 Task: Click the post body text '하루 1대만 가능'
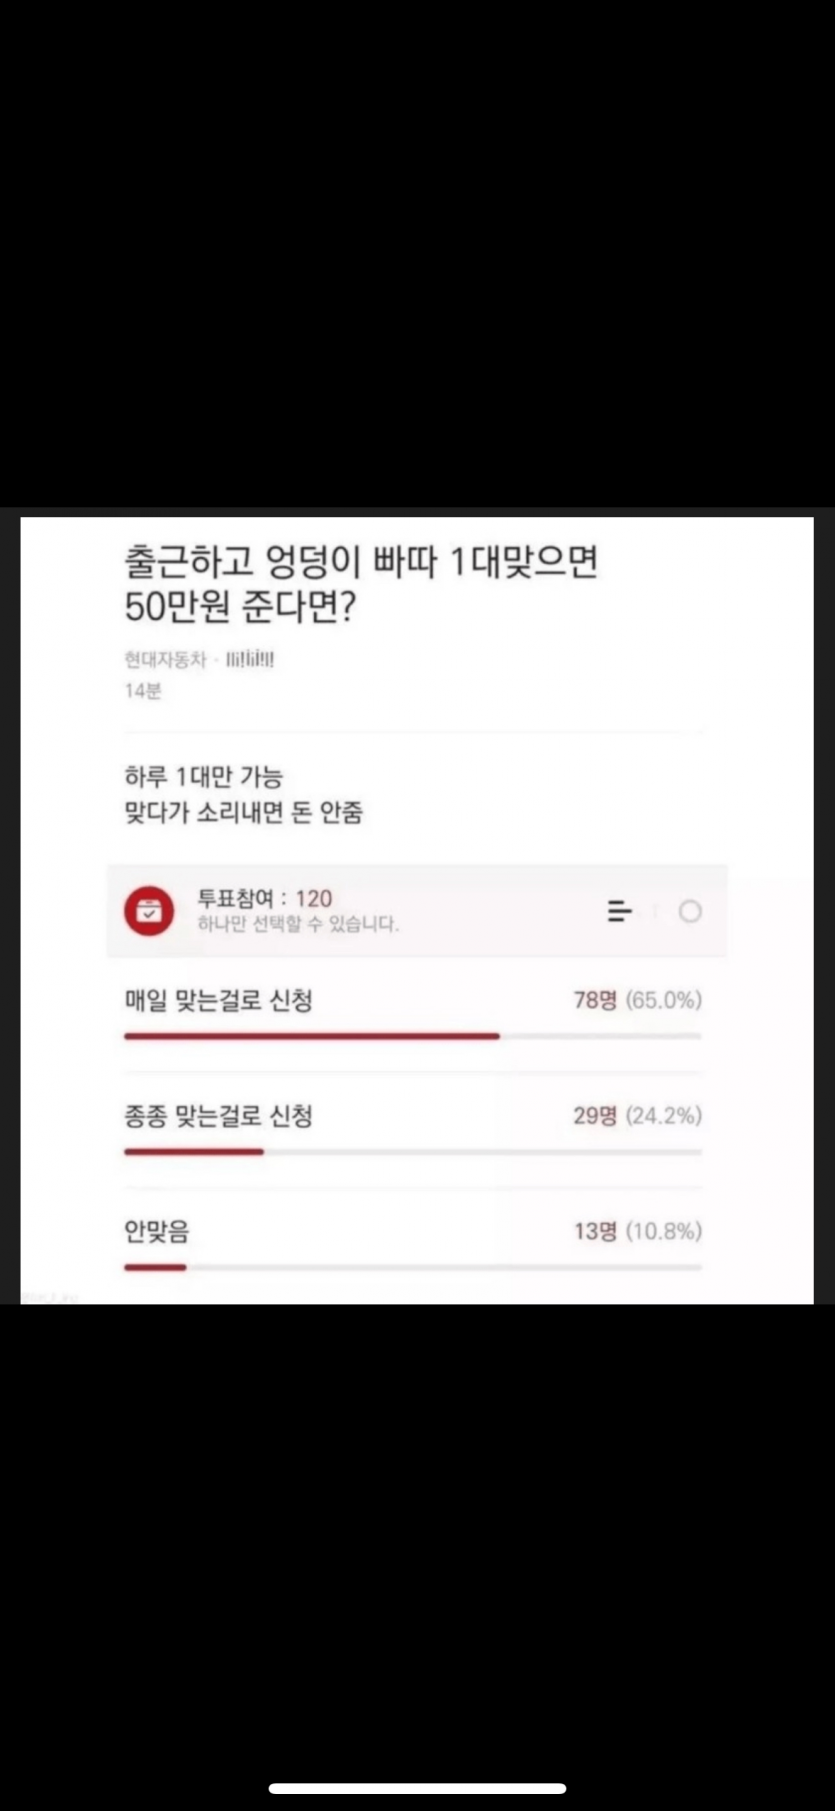coord(203,777)
